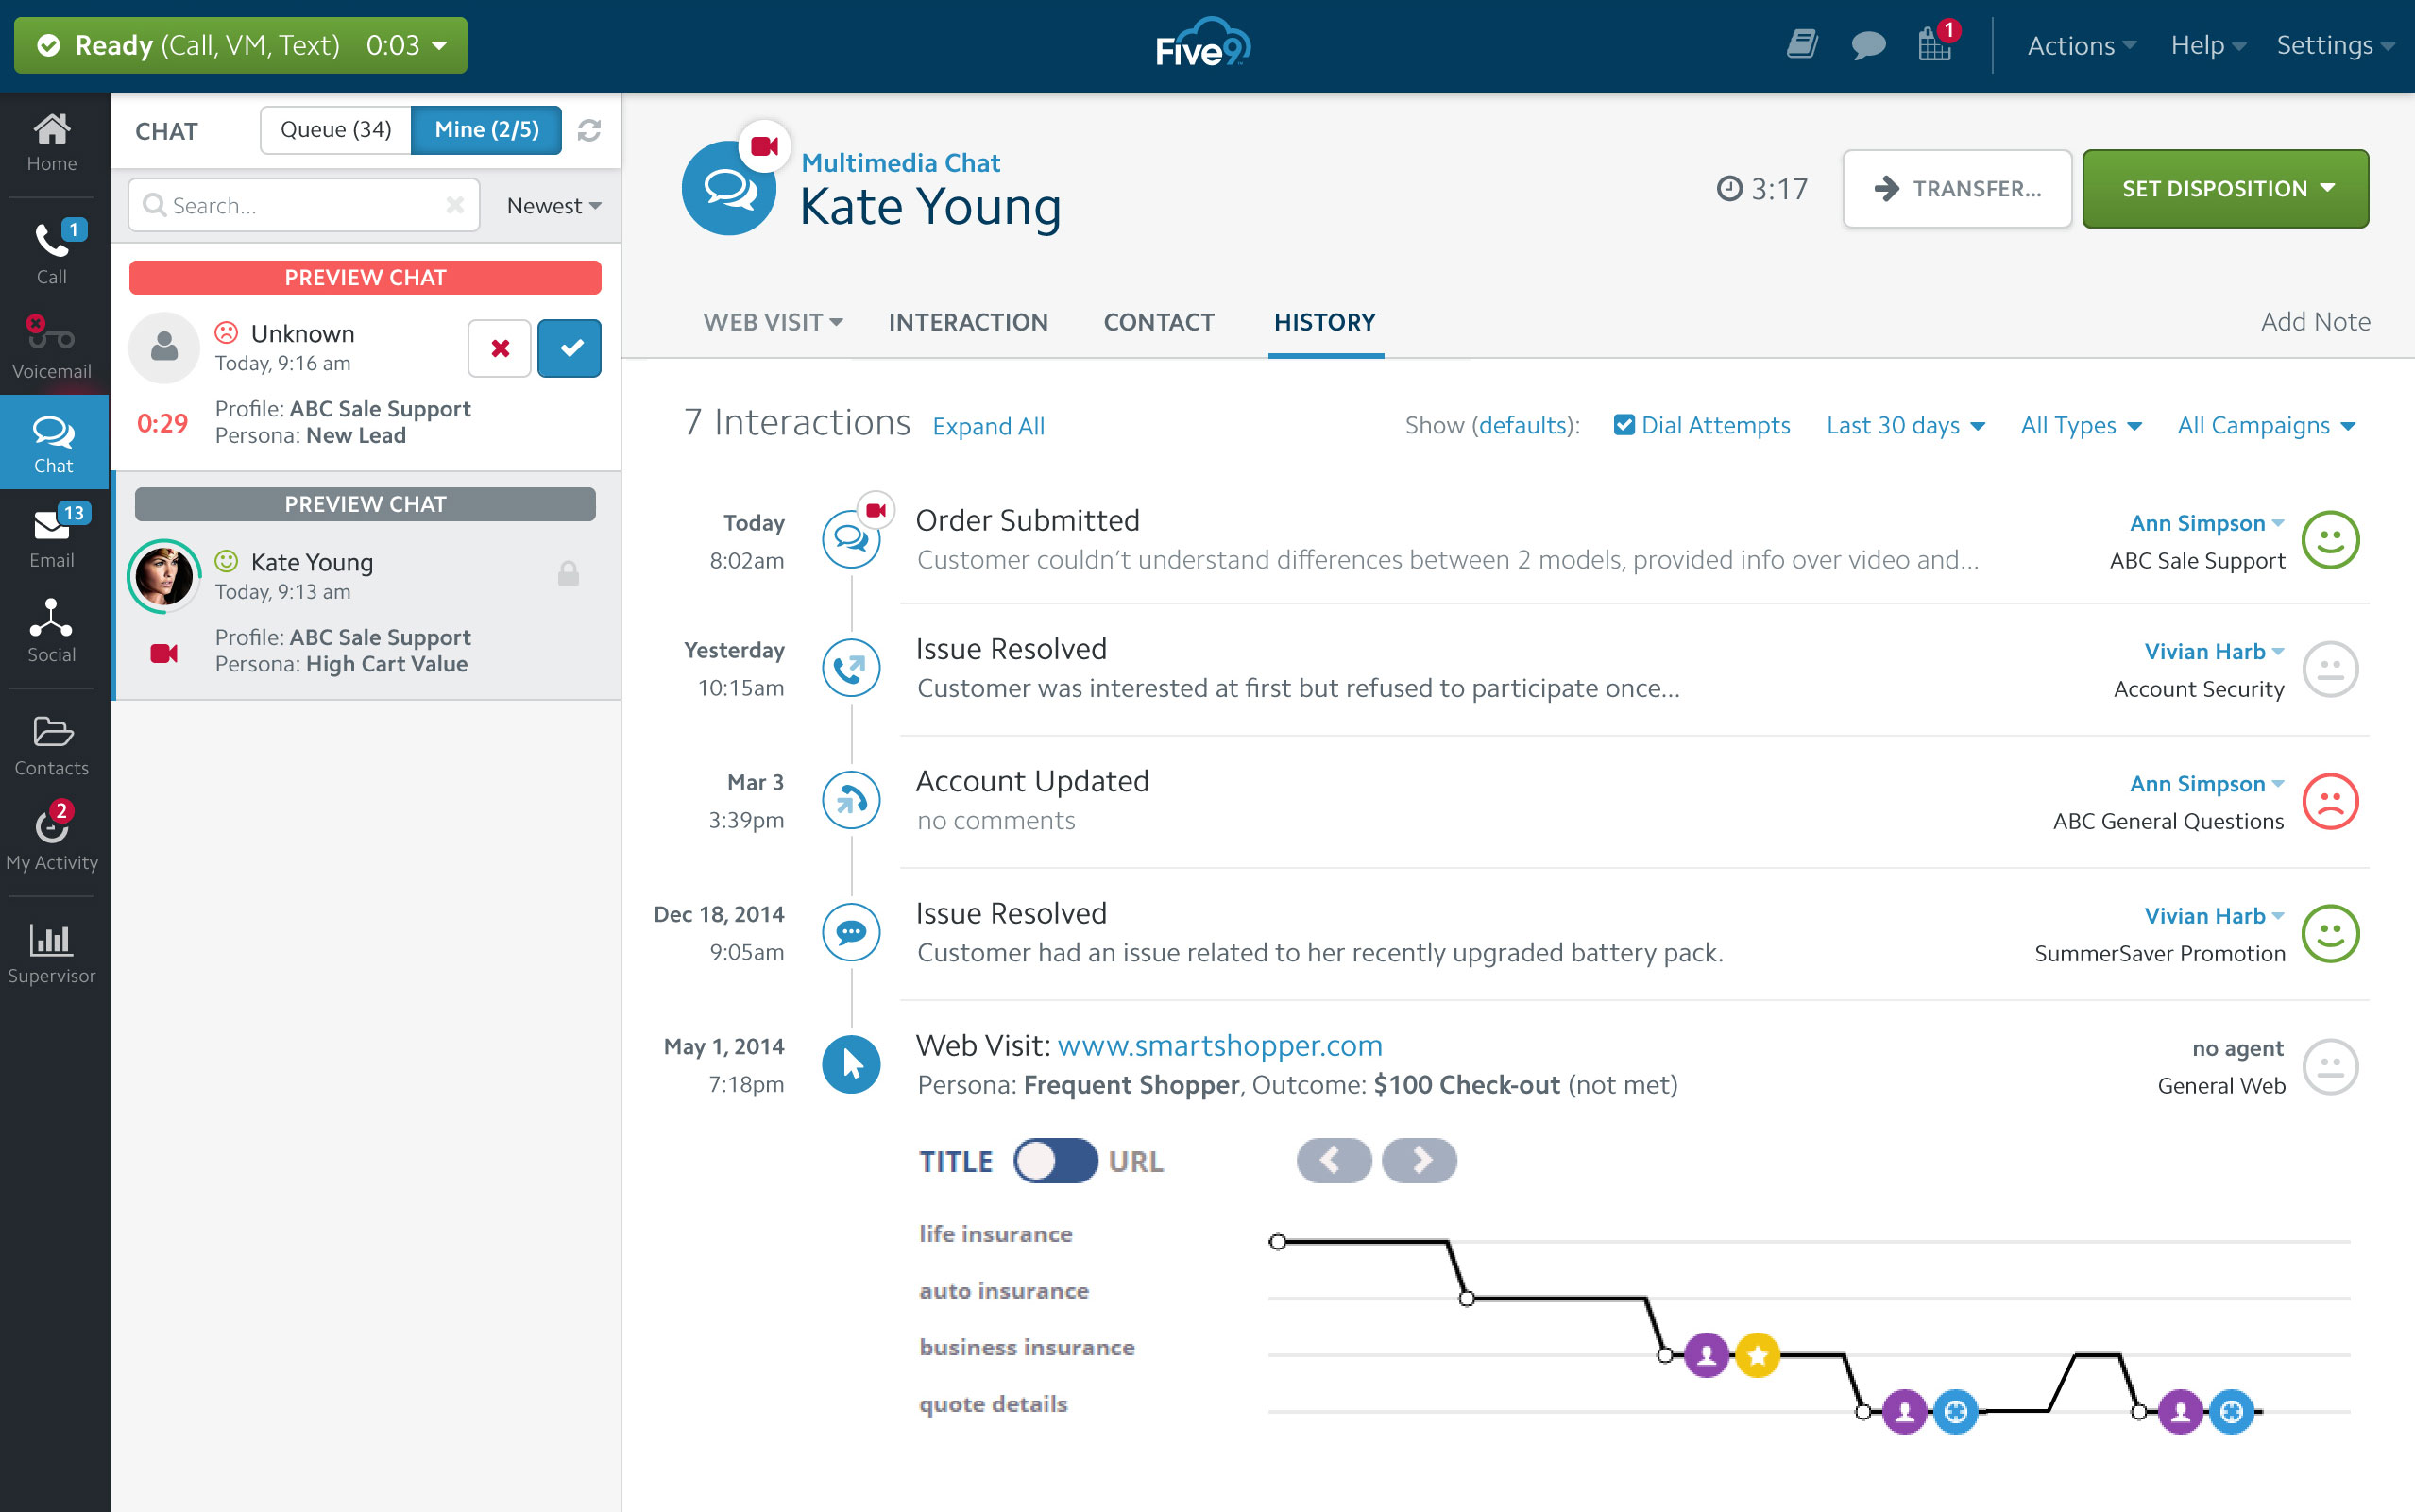Click the Transfer interaction icon

pos(1886,188)
